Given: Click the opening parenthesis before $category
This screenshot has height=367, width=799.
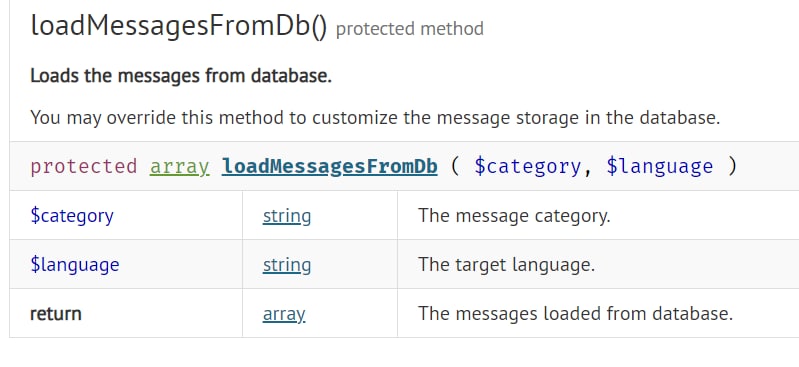Looking at the screenshot, I should (455, 167).
